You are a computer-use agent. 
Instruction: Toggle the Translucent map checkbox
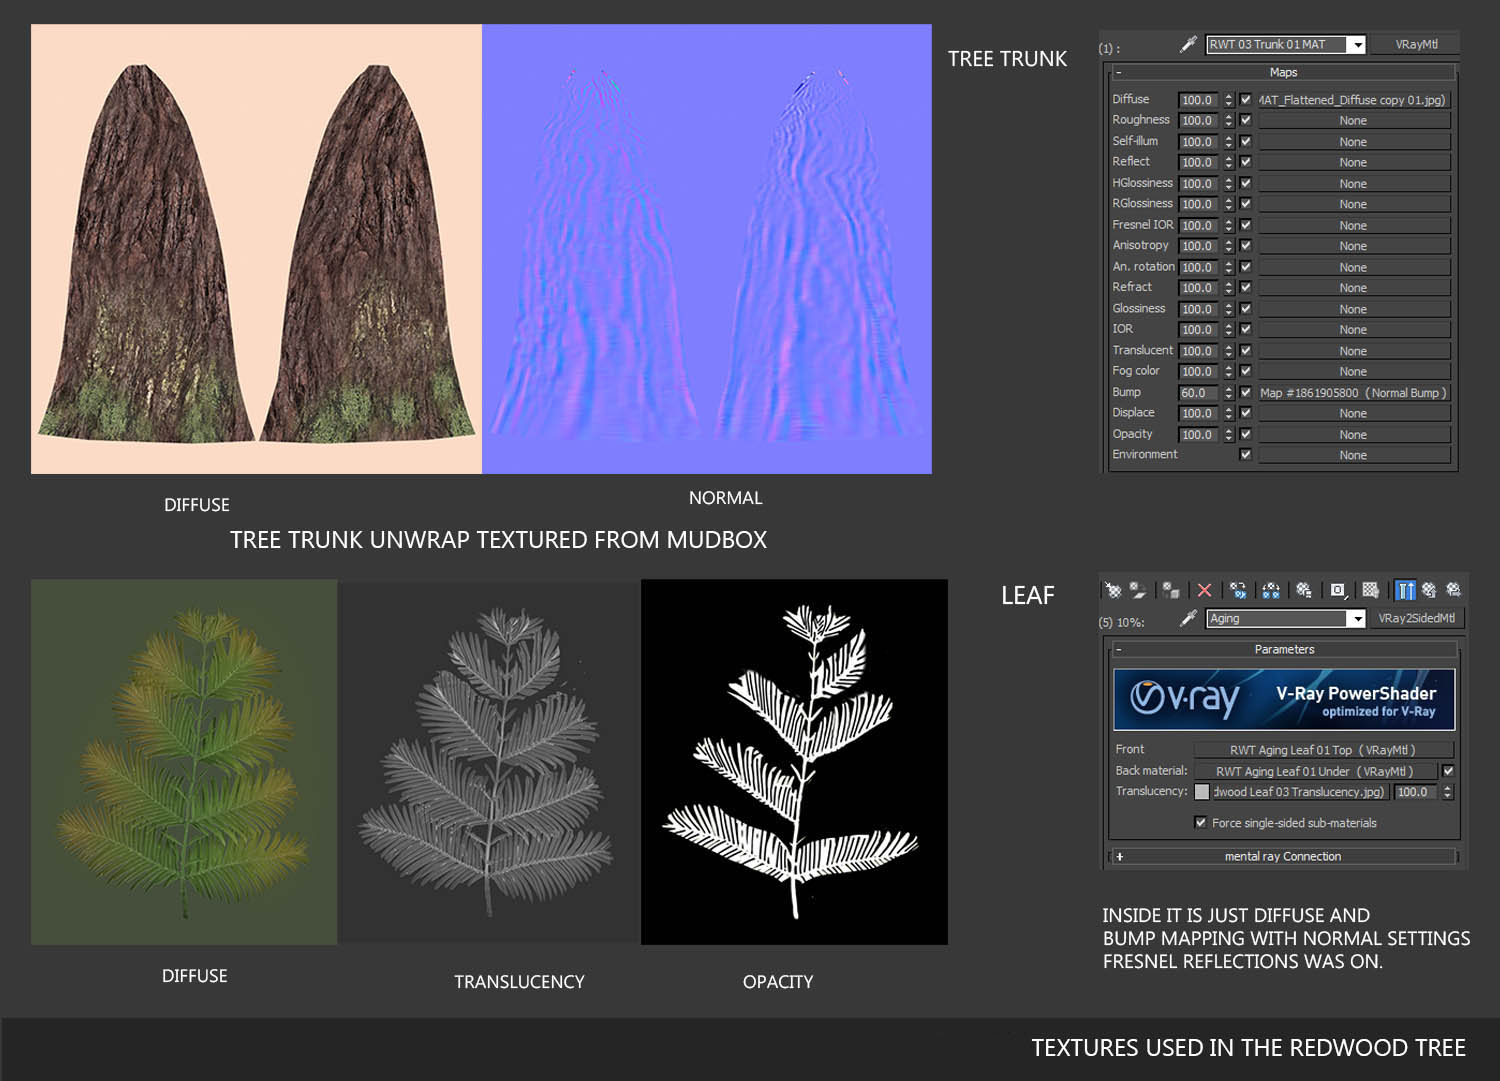coord(1245,351)
